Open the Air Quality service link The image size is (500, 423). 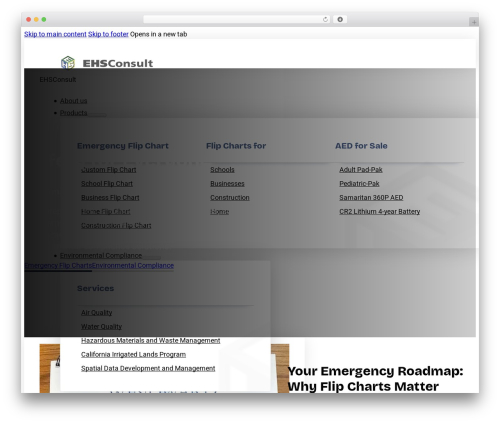pyautogui.click(x=96, y=313)
